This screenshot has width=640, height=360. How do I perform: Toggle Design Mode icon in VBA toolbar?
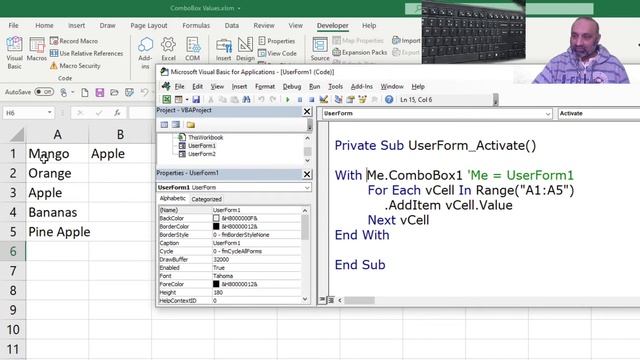(324, 99)
